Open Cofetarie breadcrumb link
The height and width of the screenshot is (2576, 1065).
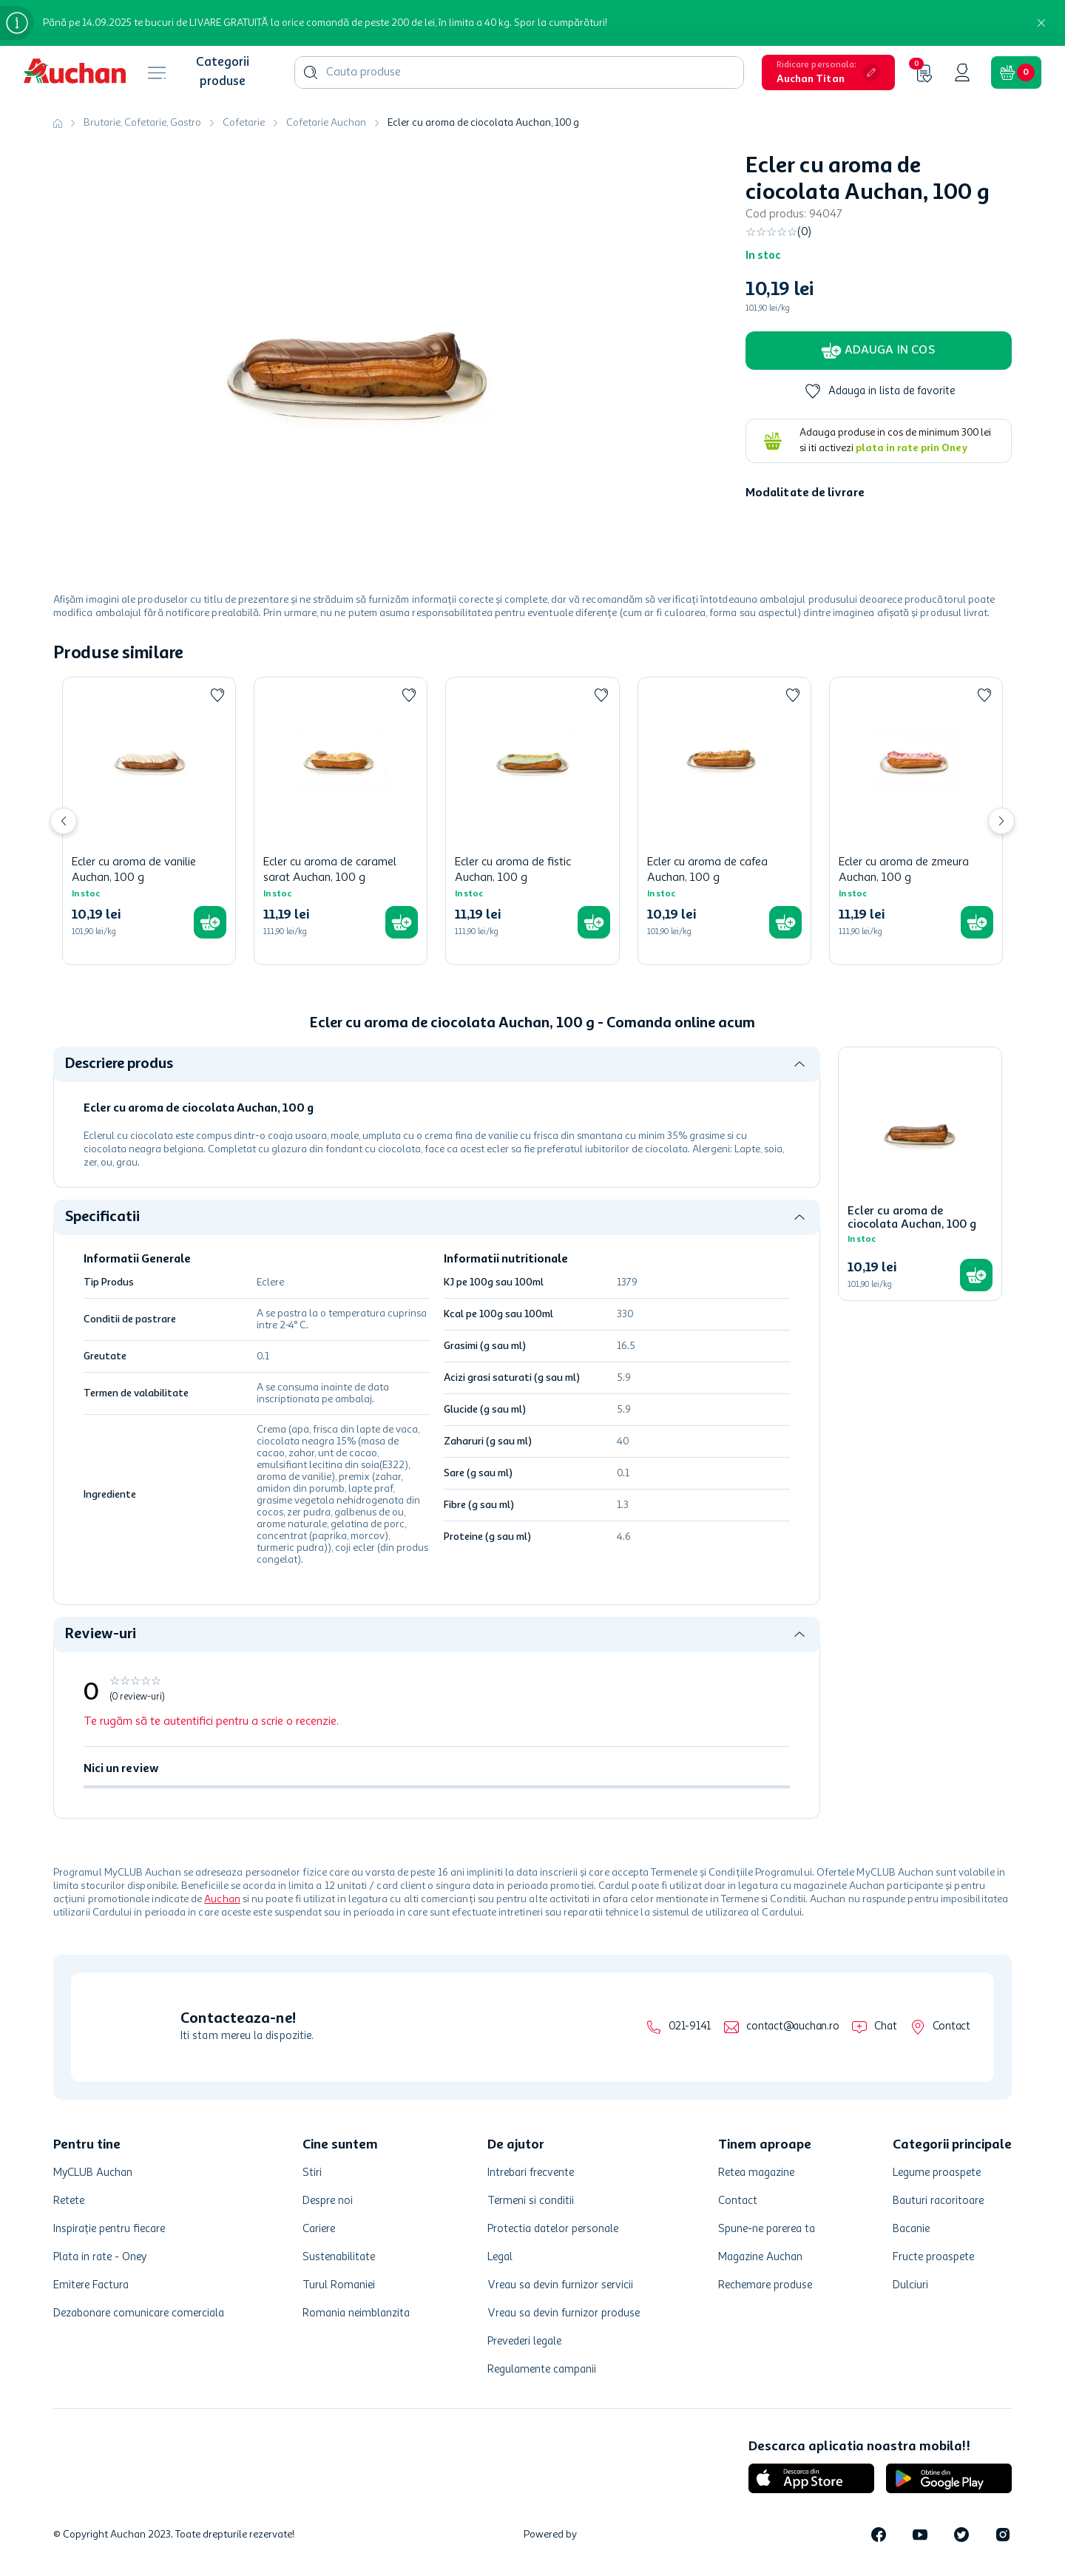244,123
